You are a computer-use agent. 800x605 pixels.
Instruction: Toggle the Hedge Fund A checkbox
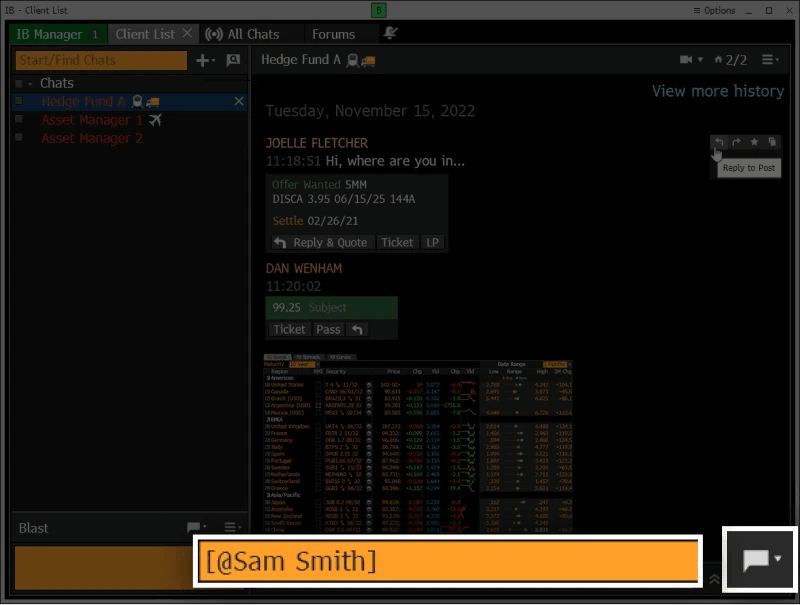(x=19, y=102)
